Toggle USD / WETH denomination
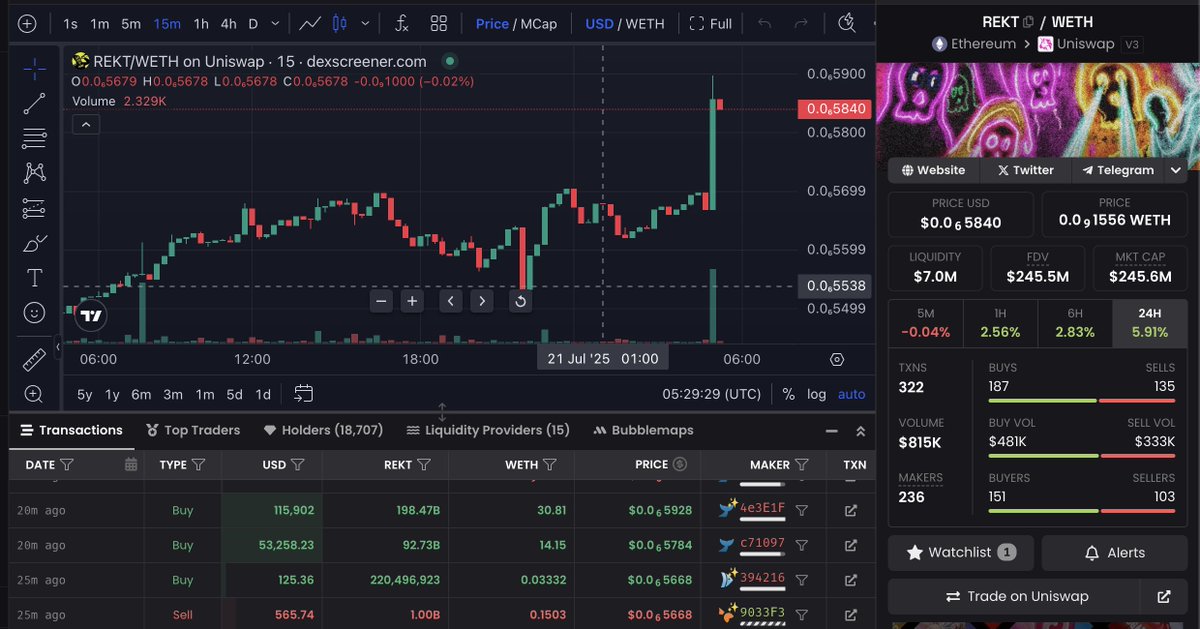Image resolution: width=1200 pixels, height=629 pixels. 624,23
